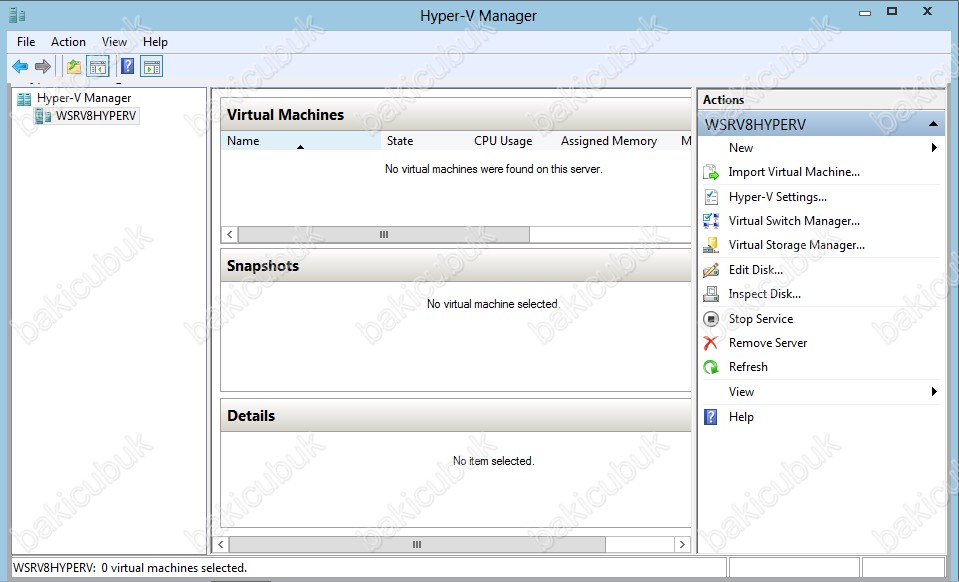
Task: Click the Virtual Storage Manager icon
Action: [711, 245]
